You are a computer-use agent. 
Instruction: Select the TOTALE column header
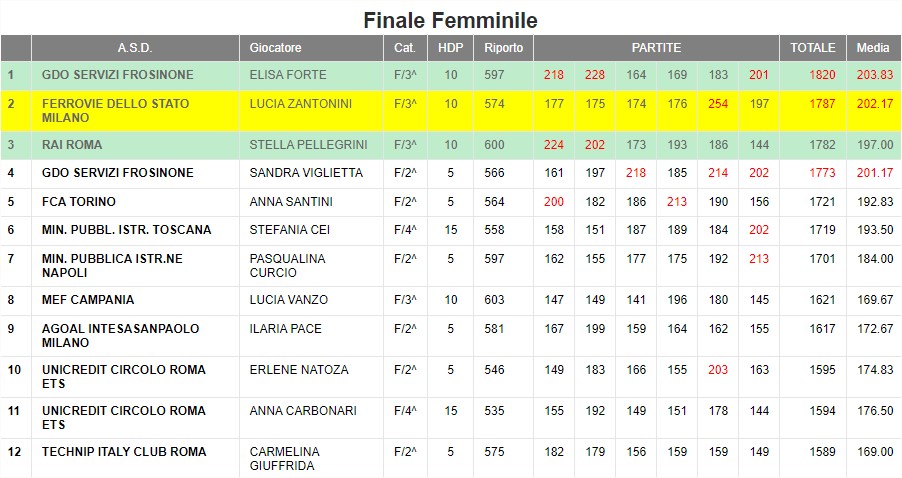click(812, 48)
